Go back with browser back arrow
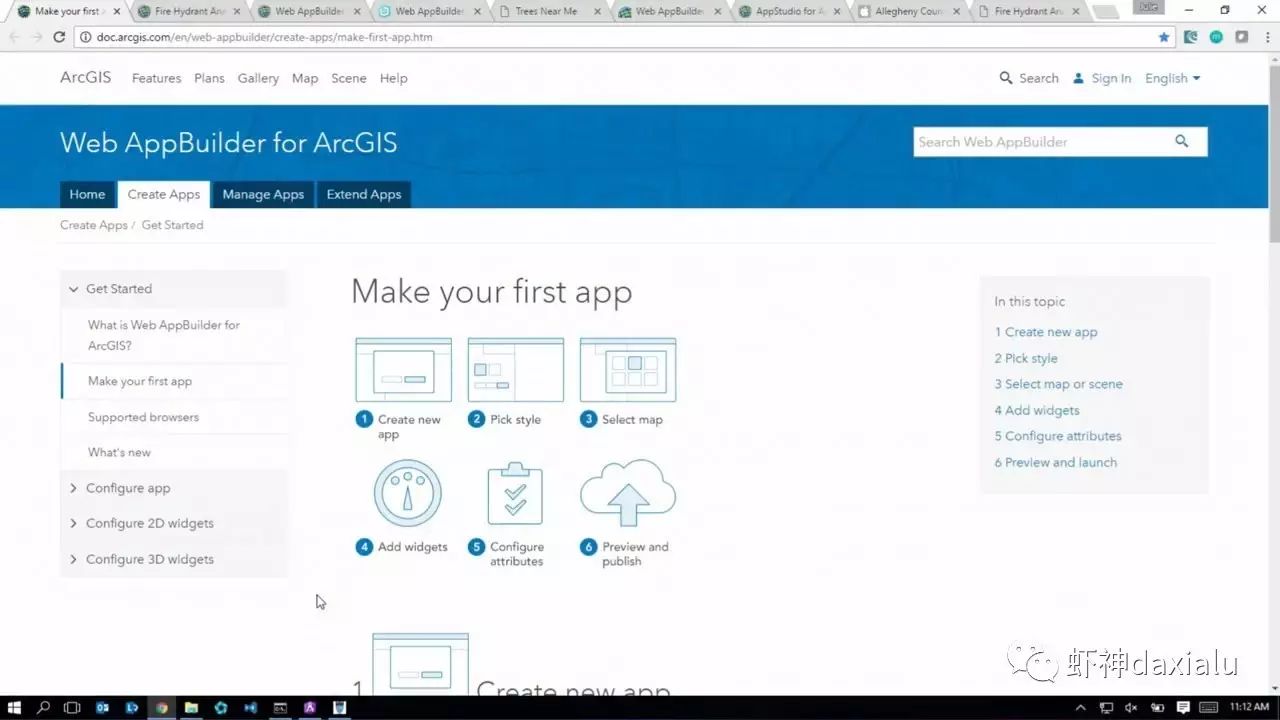 (x=14, y=37)
